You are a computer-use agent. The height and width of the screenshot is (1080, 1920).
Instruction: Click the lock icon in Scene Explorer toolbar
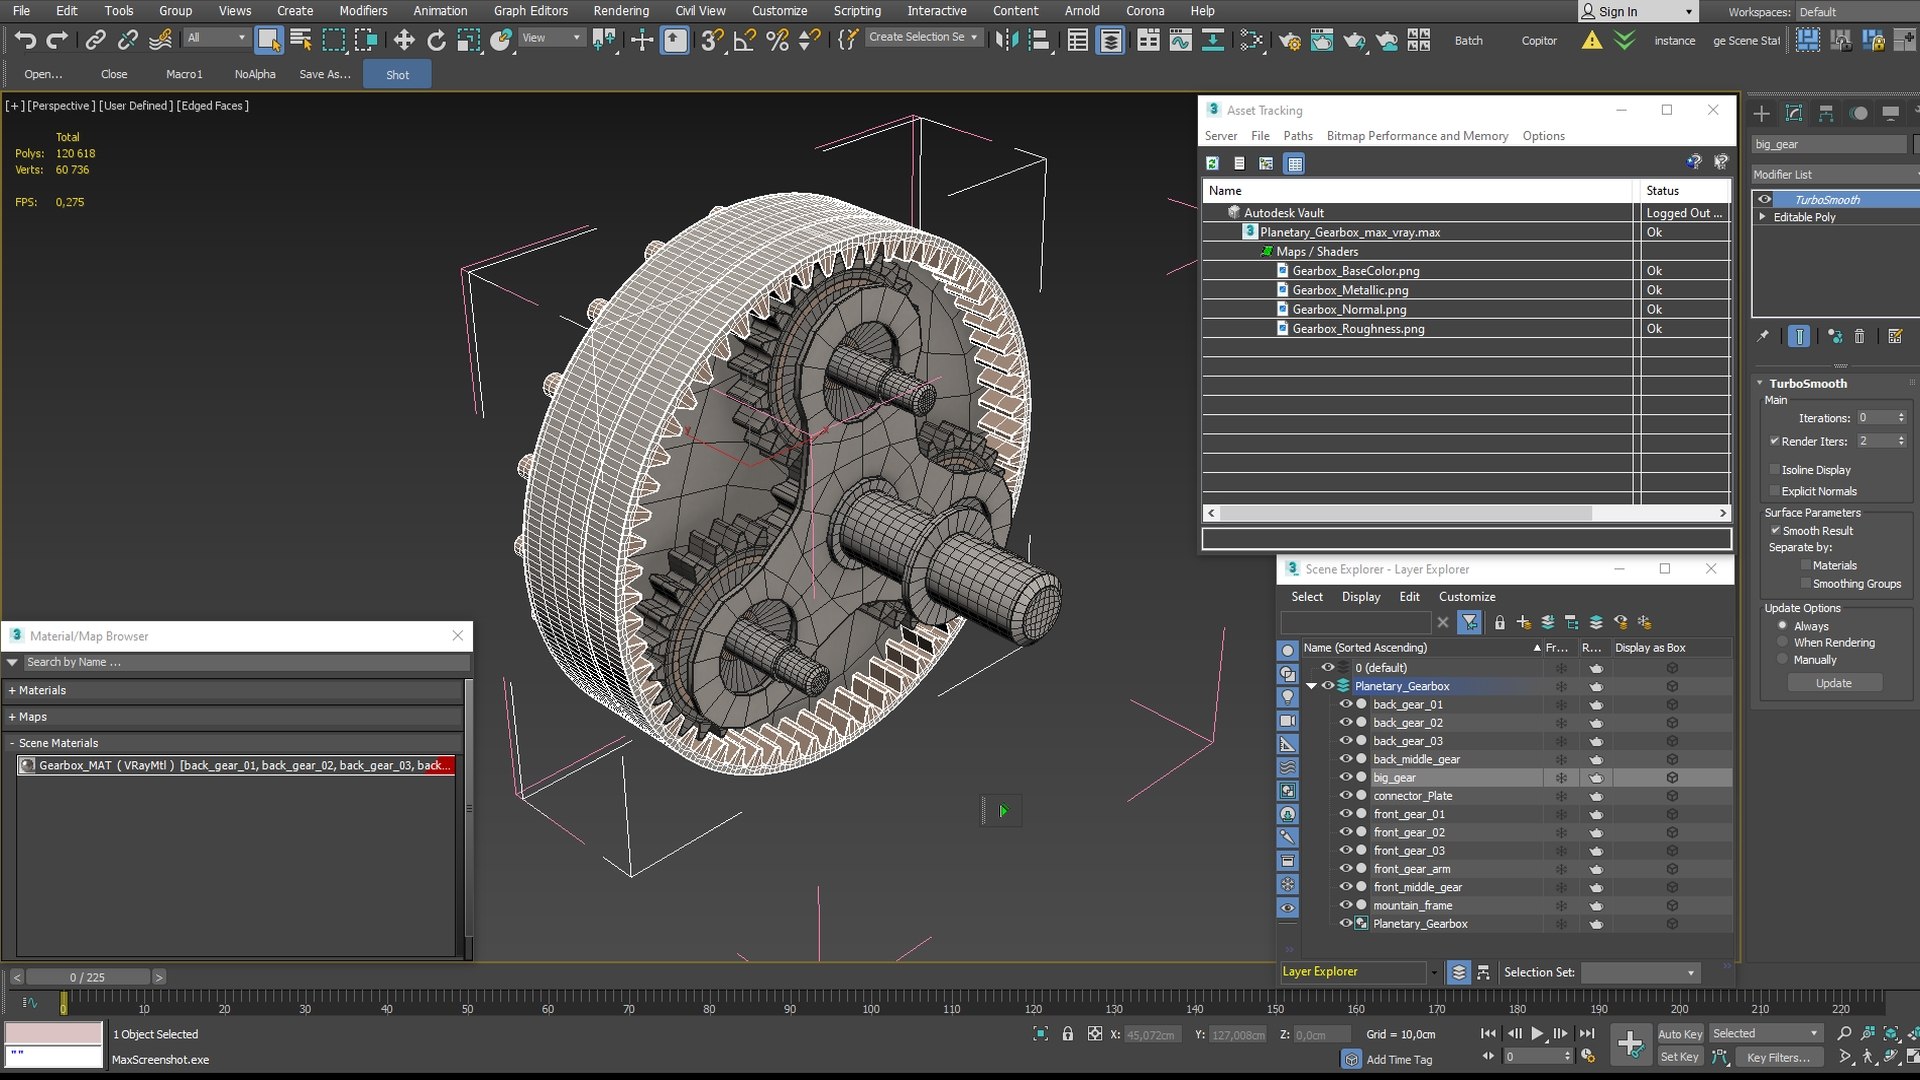pyautogui.click(x=1500, y=622)
